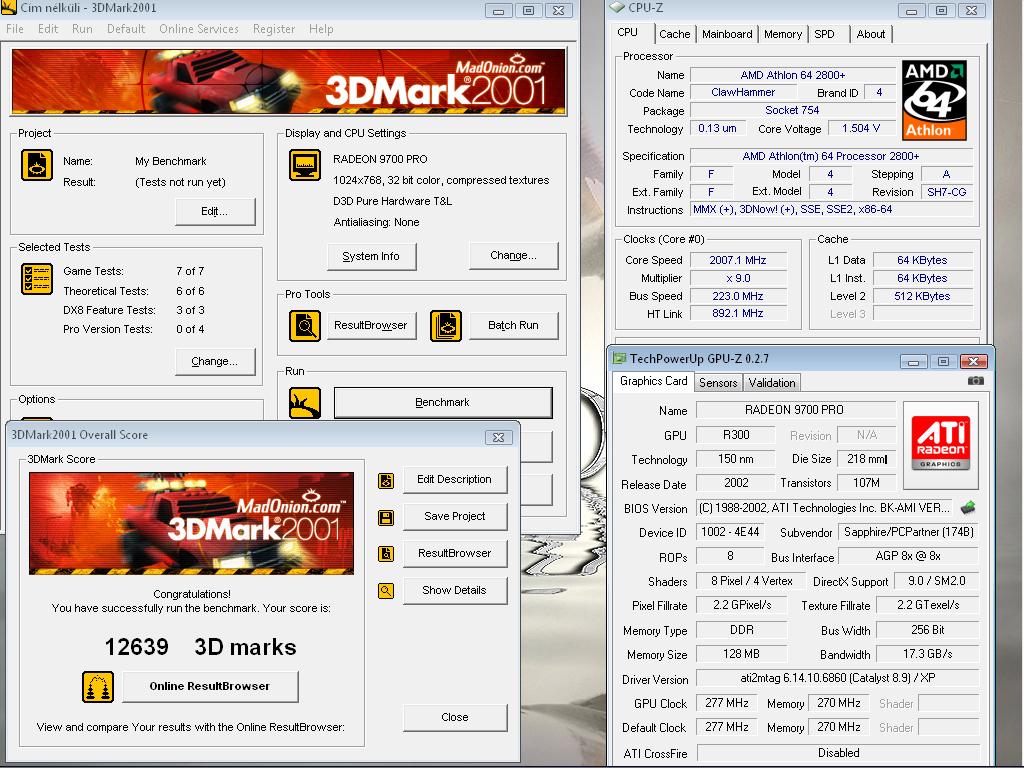The width and height of the screenshot is (1024, 768).
Task: Click the Driver Version field in GPU-Z
Action: [837, 679]
